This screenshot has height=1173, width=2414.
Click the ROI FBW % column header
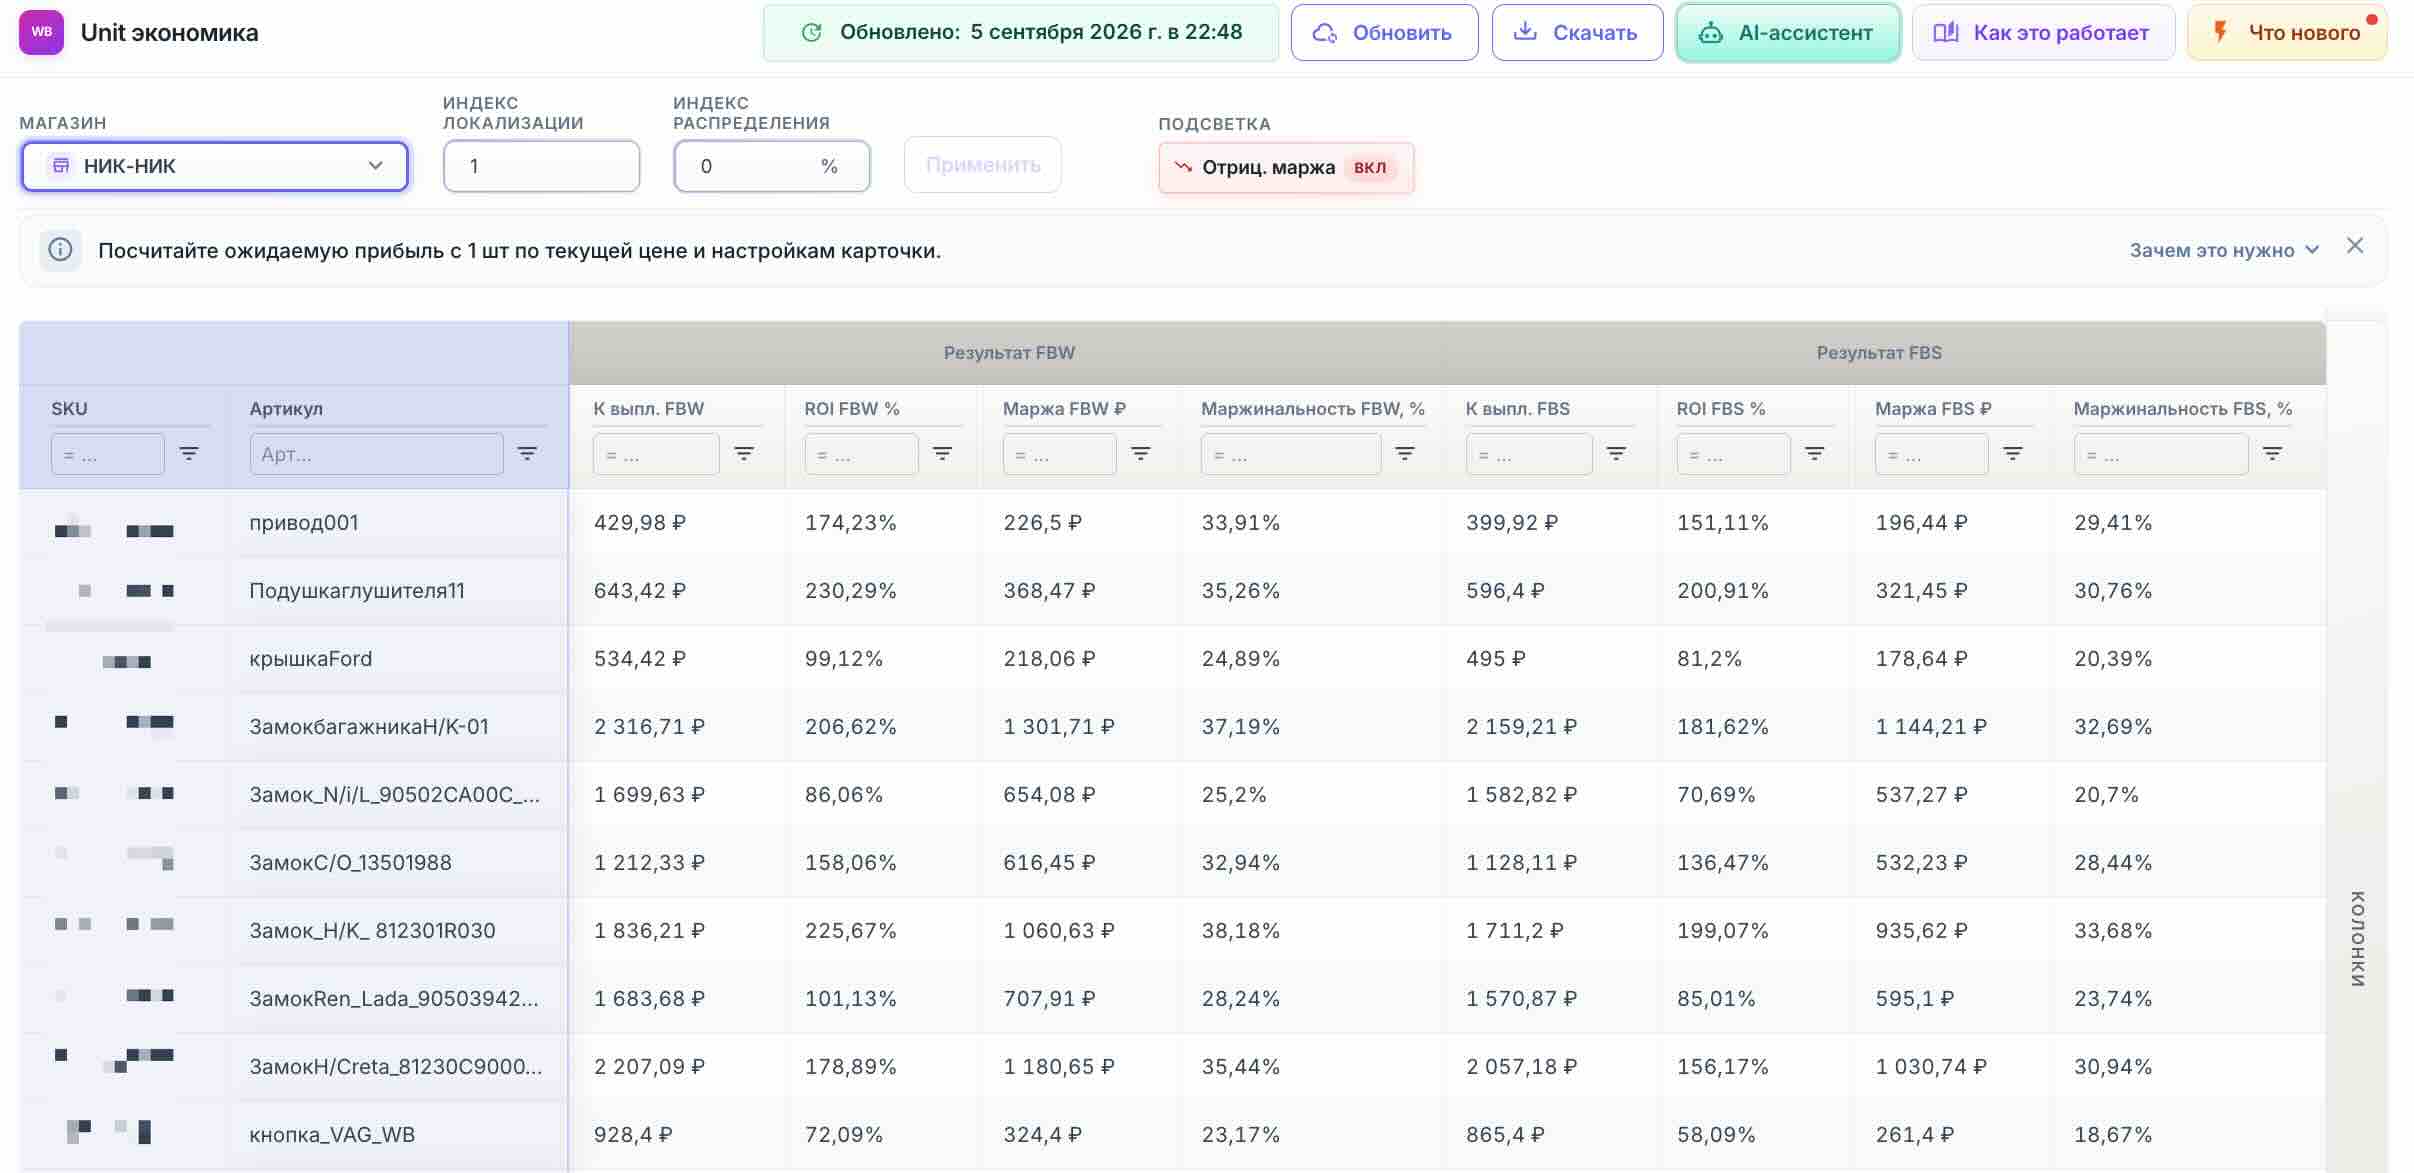(852, 408)
